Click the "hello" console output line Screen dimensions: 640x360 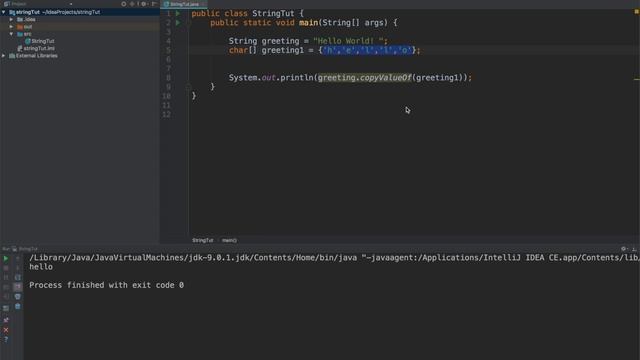(x=41, y=267)
